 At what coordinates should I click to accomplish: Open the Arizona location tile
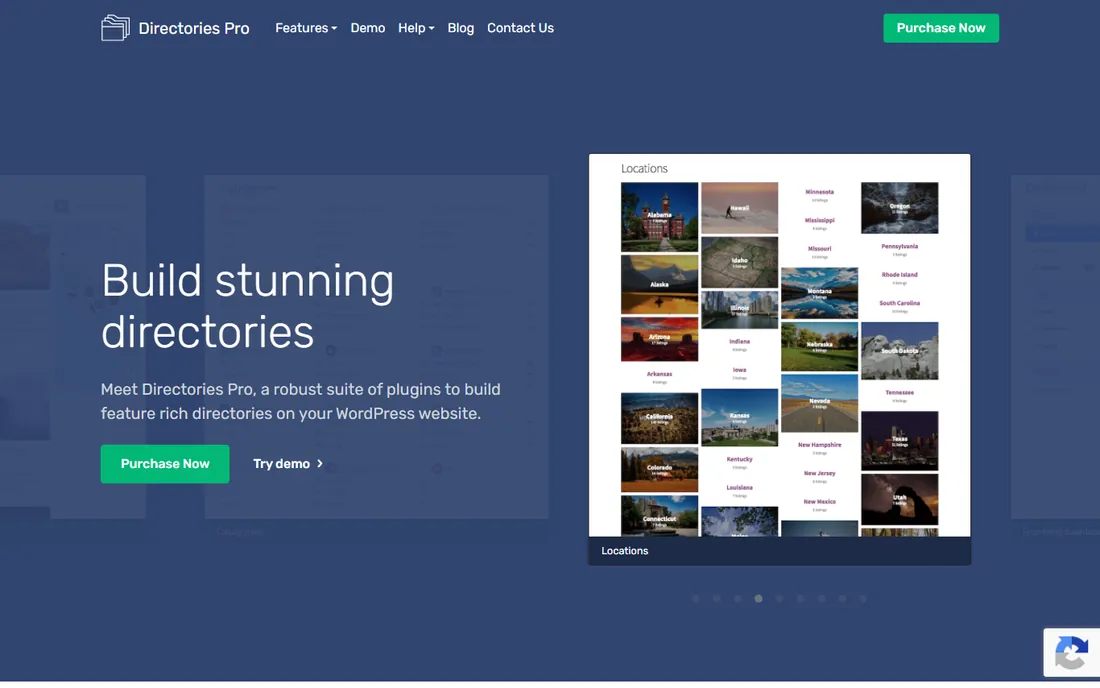[659, 339]
